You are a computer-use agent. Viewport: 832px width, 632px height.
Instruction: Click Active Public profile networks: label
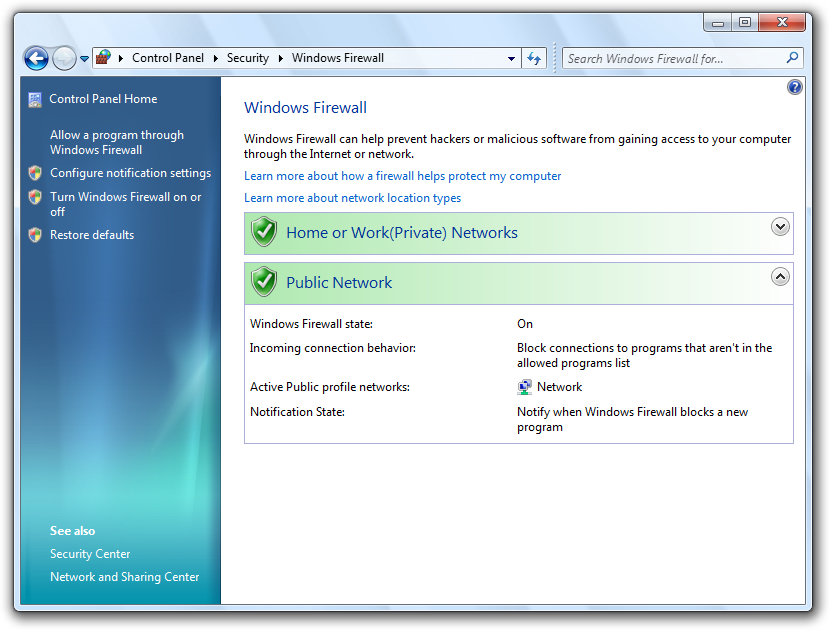pos(330,387)
